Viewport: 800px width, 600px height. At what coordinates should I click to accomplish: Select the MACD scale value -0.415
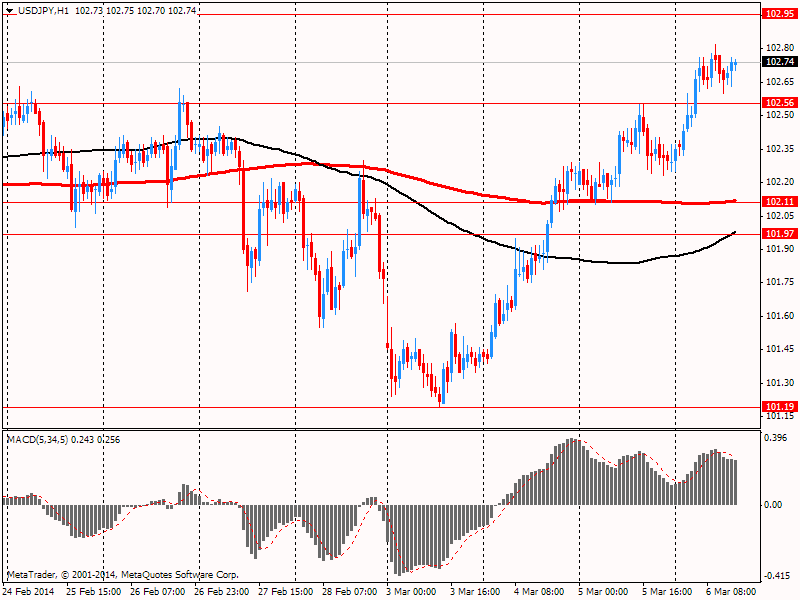(x=775, y=576)
